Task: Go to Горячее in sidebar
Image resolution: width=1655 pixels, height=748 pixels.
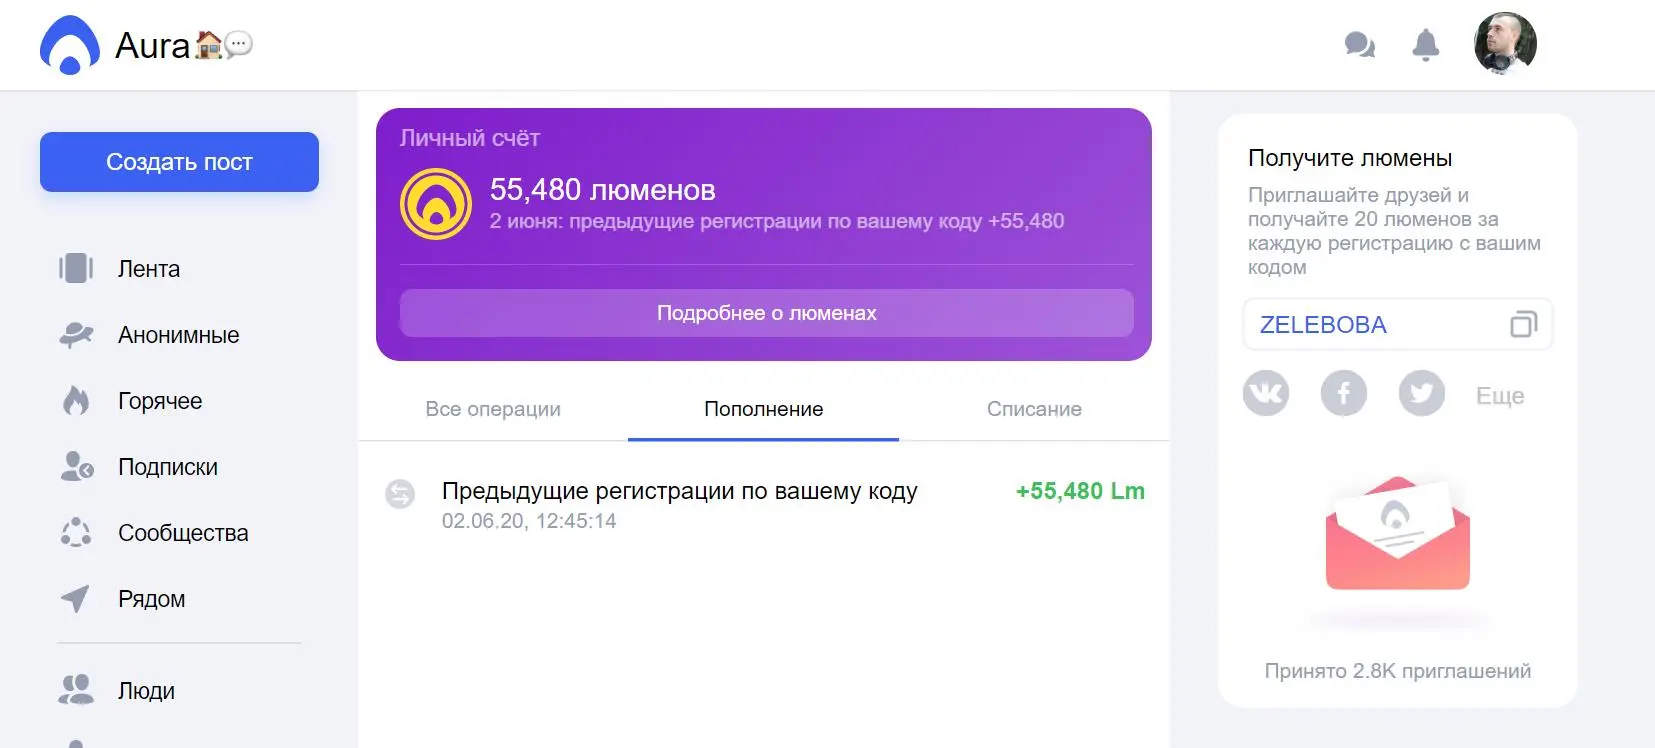Action: (x=160, y=401)
